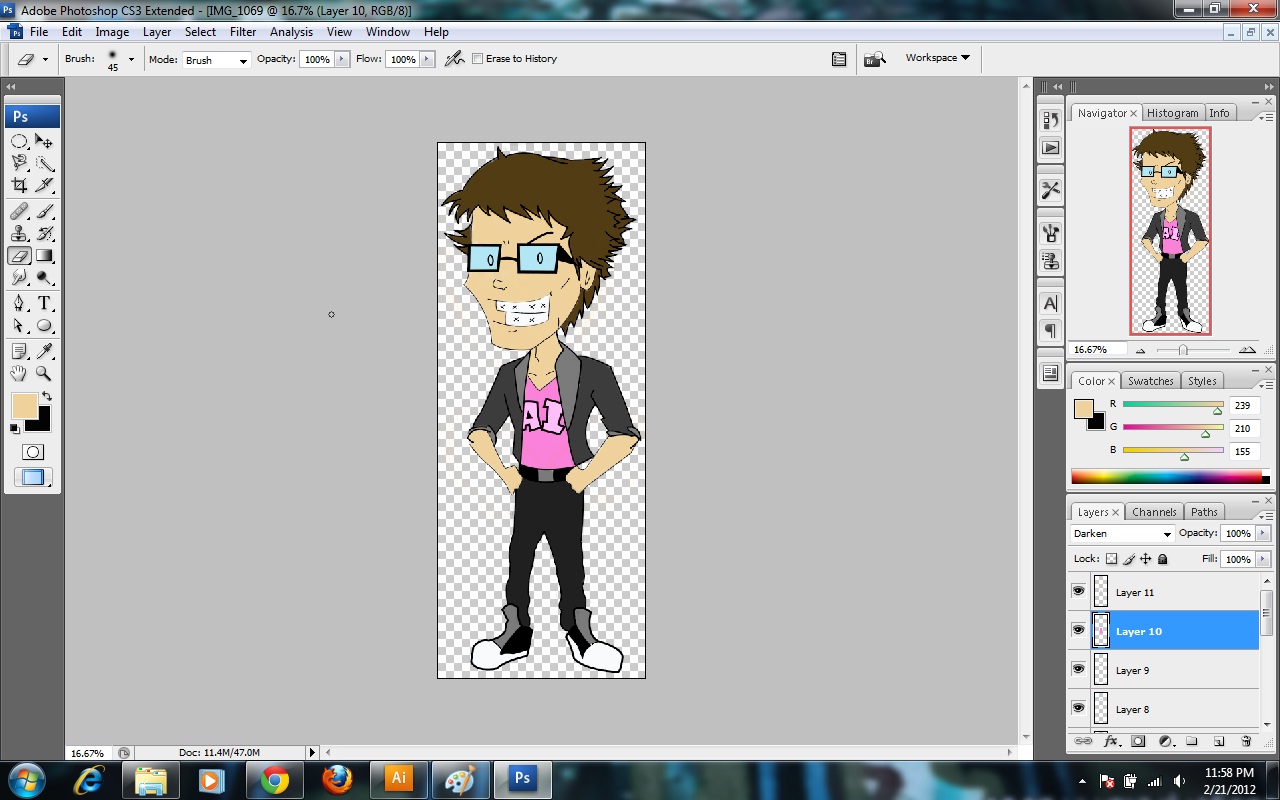1280x800 pixels.
Task: Enable the airbrush option in options bar
Action: pyautogui.click(x=455, y=59)
